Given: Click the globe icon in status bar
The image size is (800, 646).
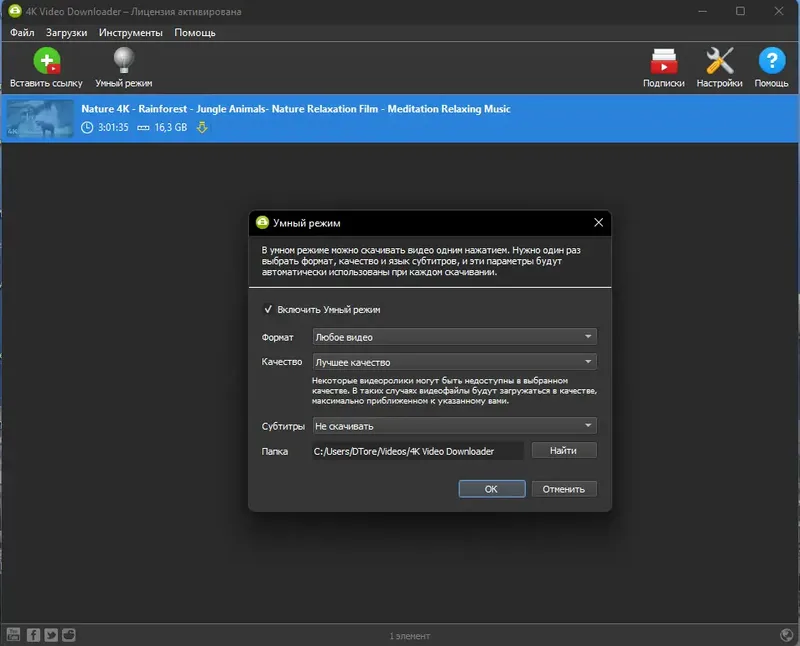Looking at the screenshot, I should (787, 635).
